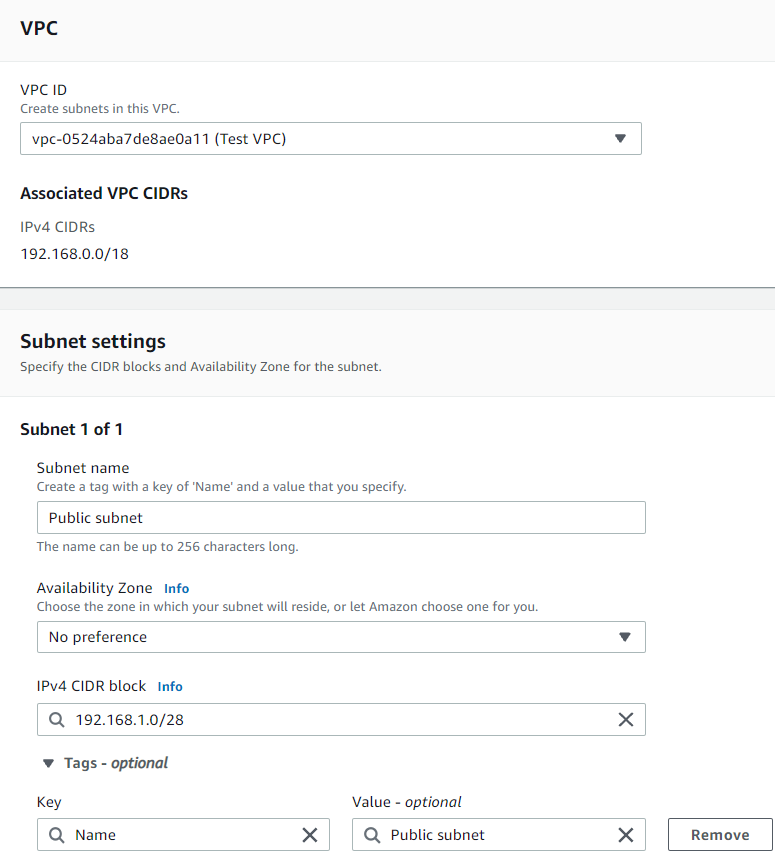Select the Key input containing Name
This screenshot has width=775, height=858.
[180, 834]
